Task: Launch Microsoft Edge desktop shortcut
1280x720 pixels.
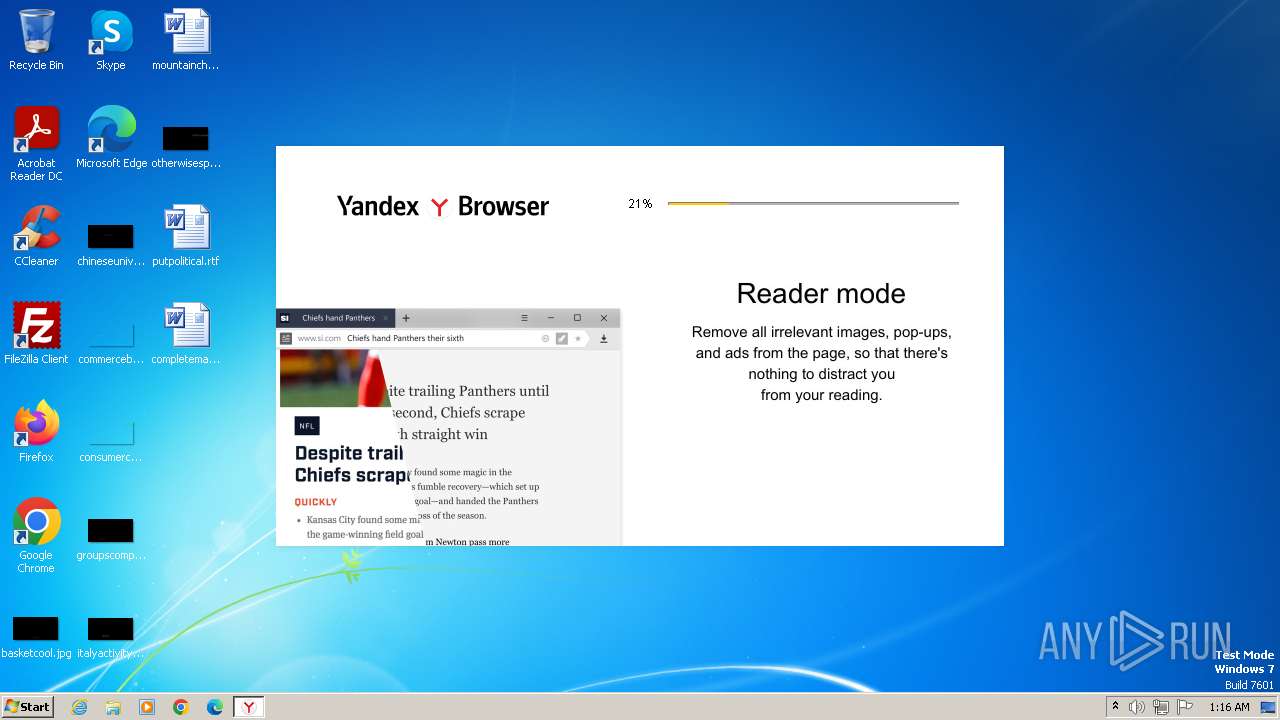Action: (111, 138)
